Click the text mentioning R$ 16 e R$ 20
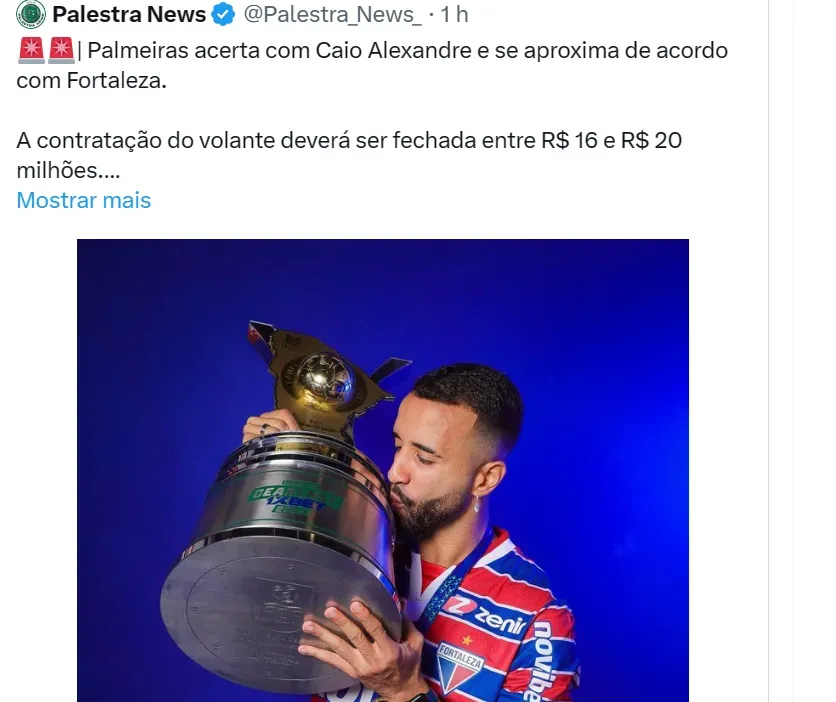The image size is (836, 702). 611,141
